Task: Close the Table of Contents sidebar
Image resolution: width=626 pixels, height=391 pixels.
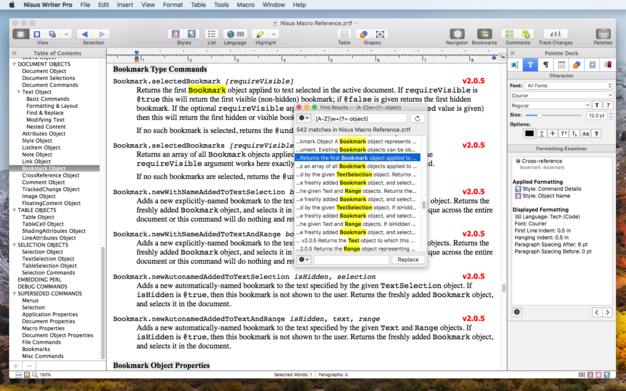Action: coord(14,53)
